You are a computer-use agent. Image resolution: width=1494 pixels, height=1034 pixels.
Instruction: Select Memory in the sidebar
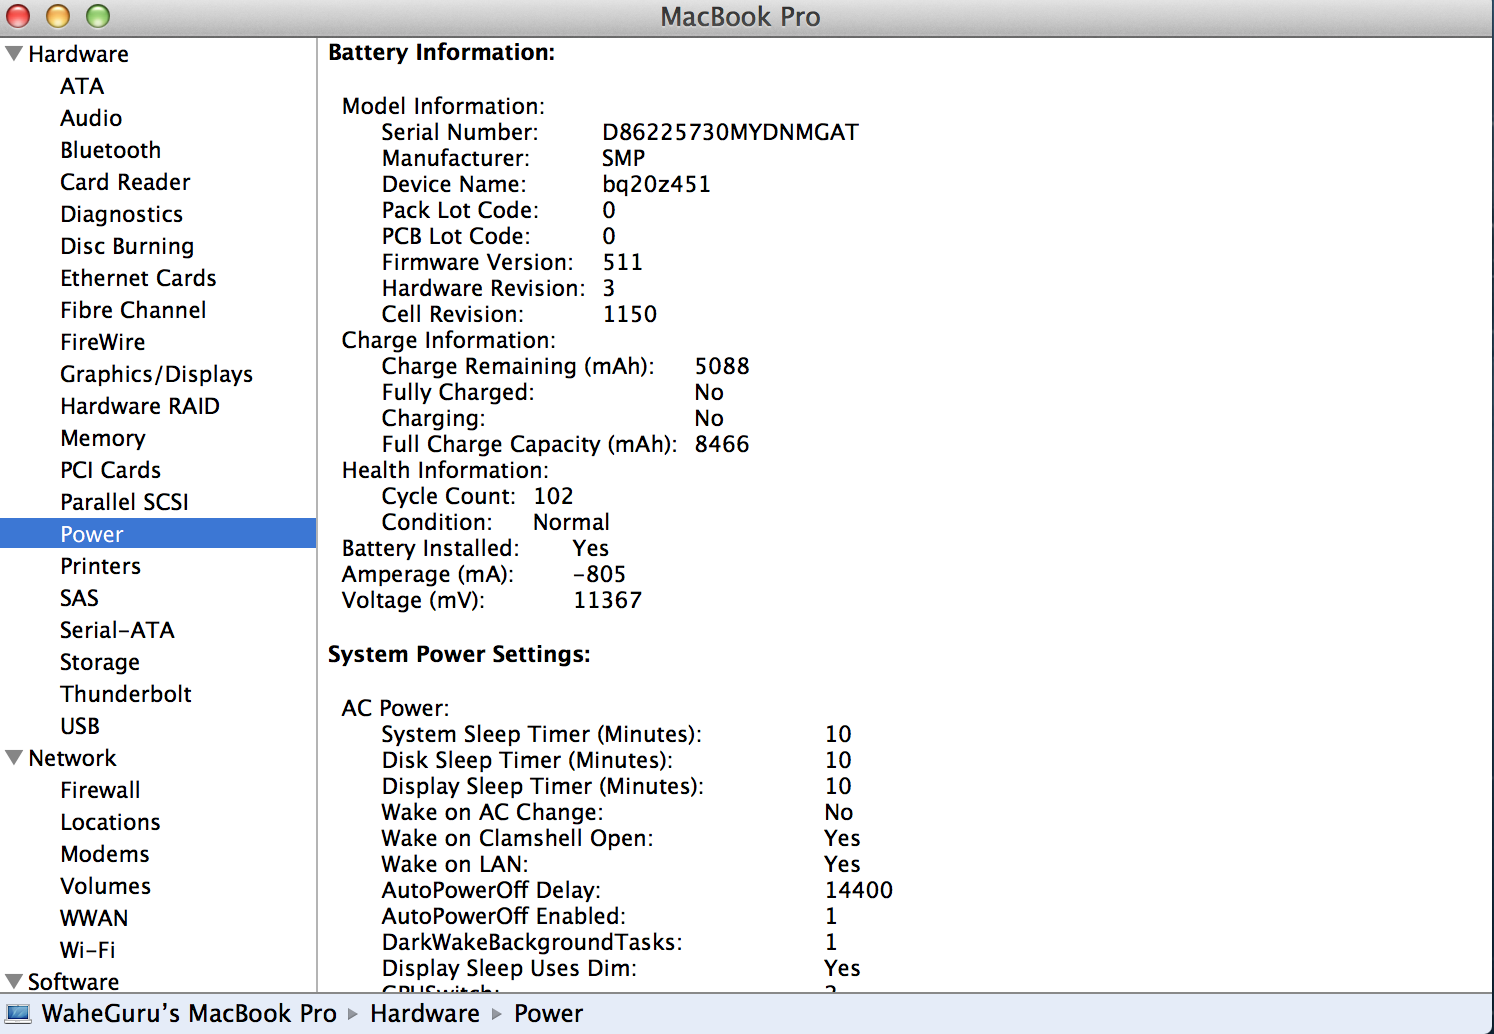[102, 438]
